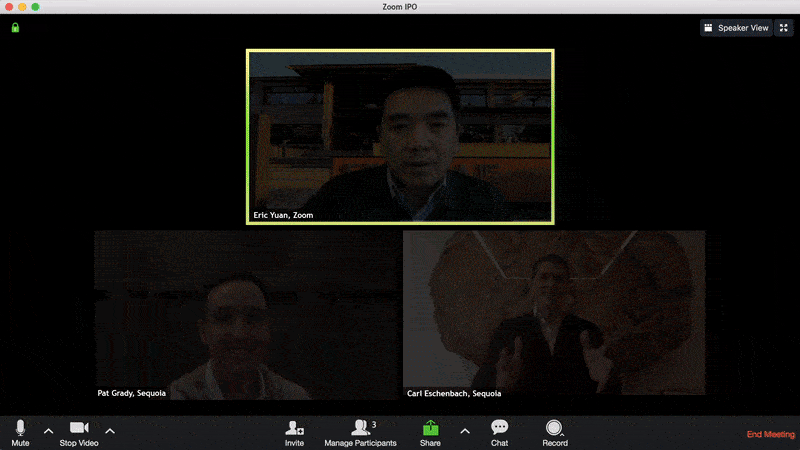Open Manage Participants panel
Image resolution: width=800 pixels, height=450 pixels.
[x=360, y=433]
